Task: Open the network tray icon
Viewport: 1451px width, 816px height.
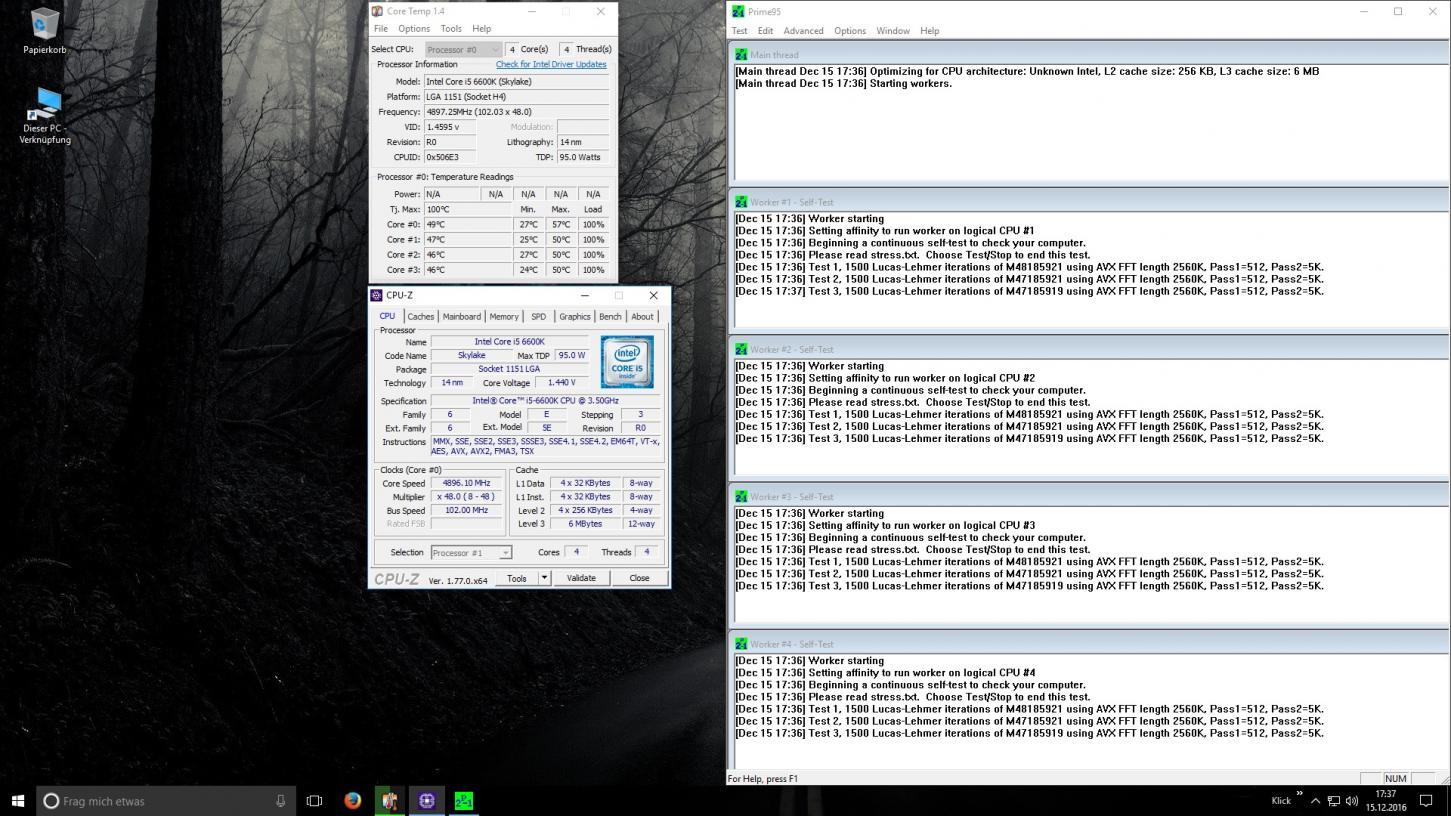Action: coord(1334,801)
